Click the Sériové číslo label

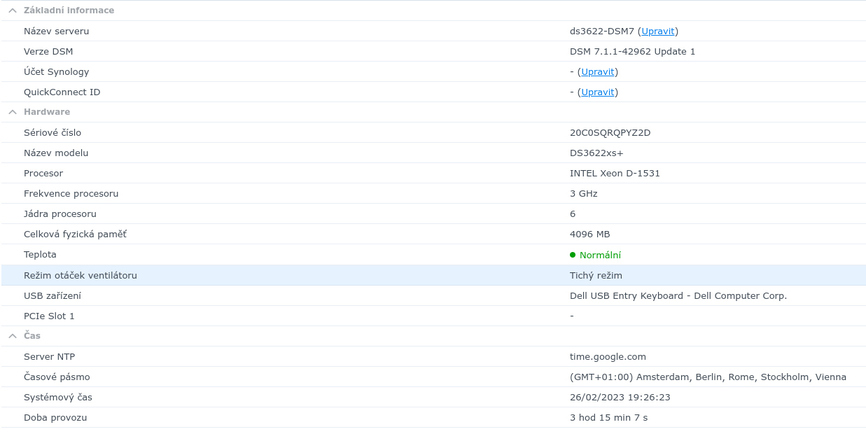click(52, 133)
